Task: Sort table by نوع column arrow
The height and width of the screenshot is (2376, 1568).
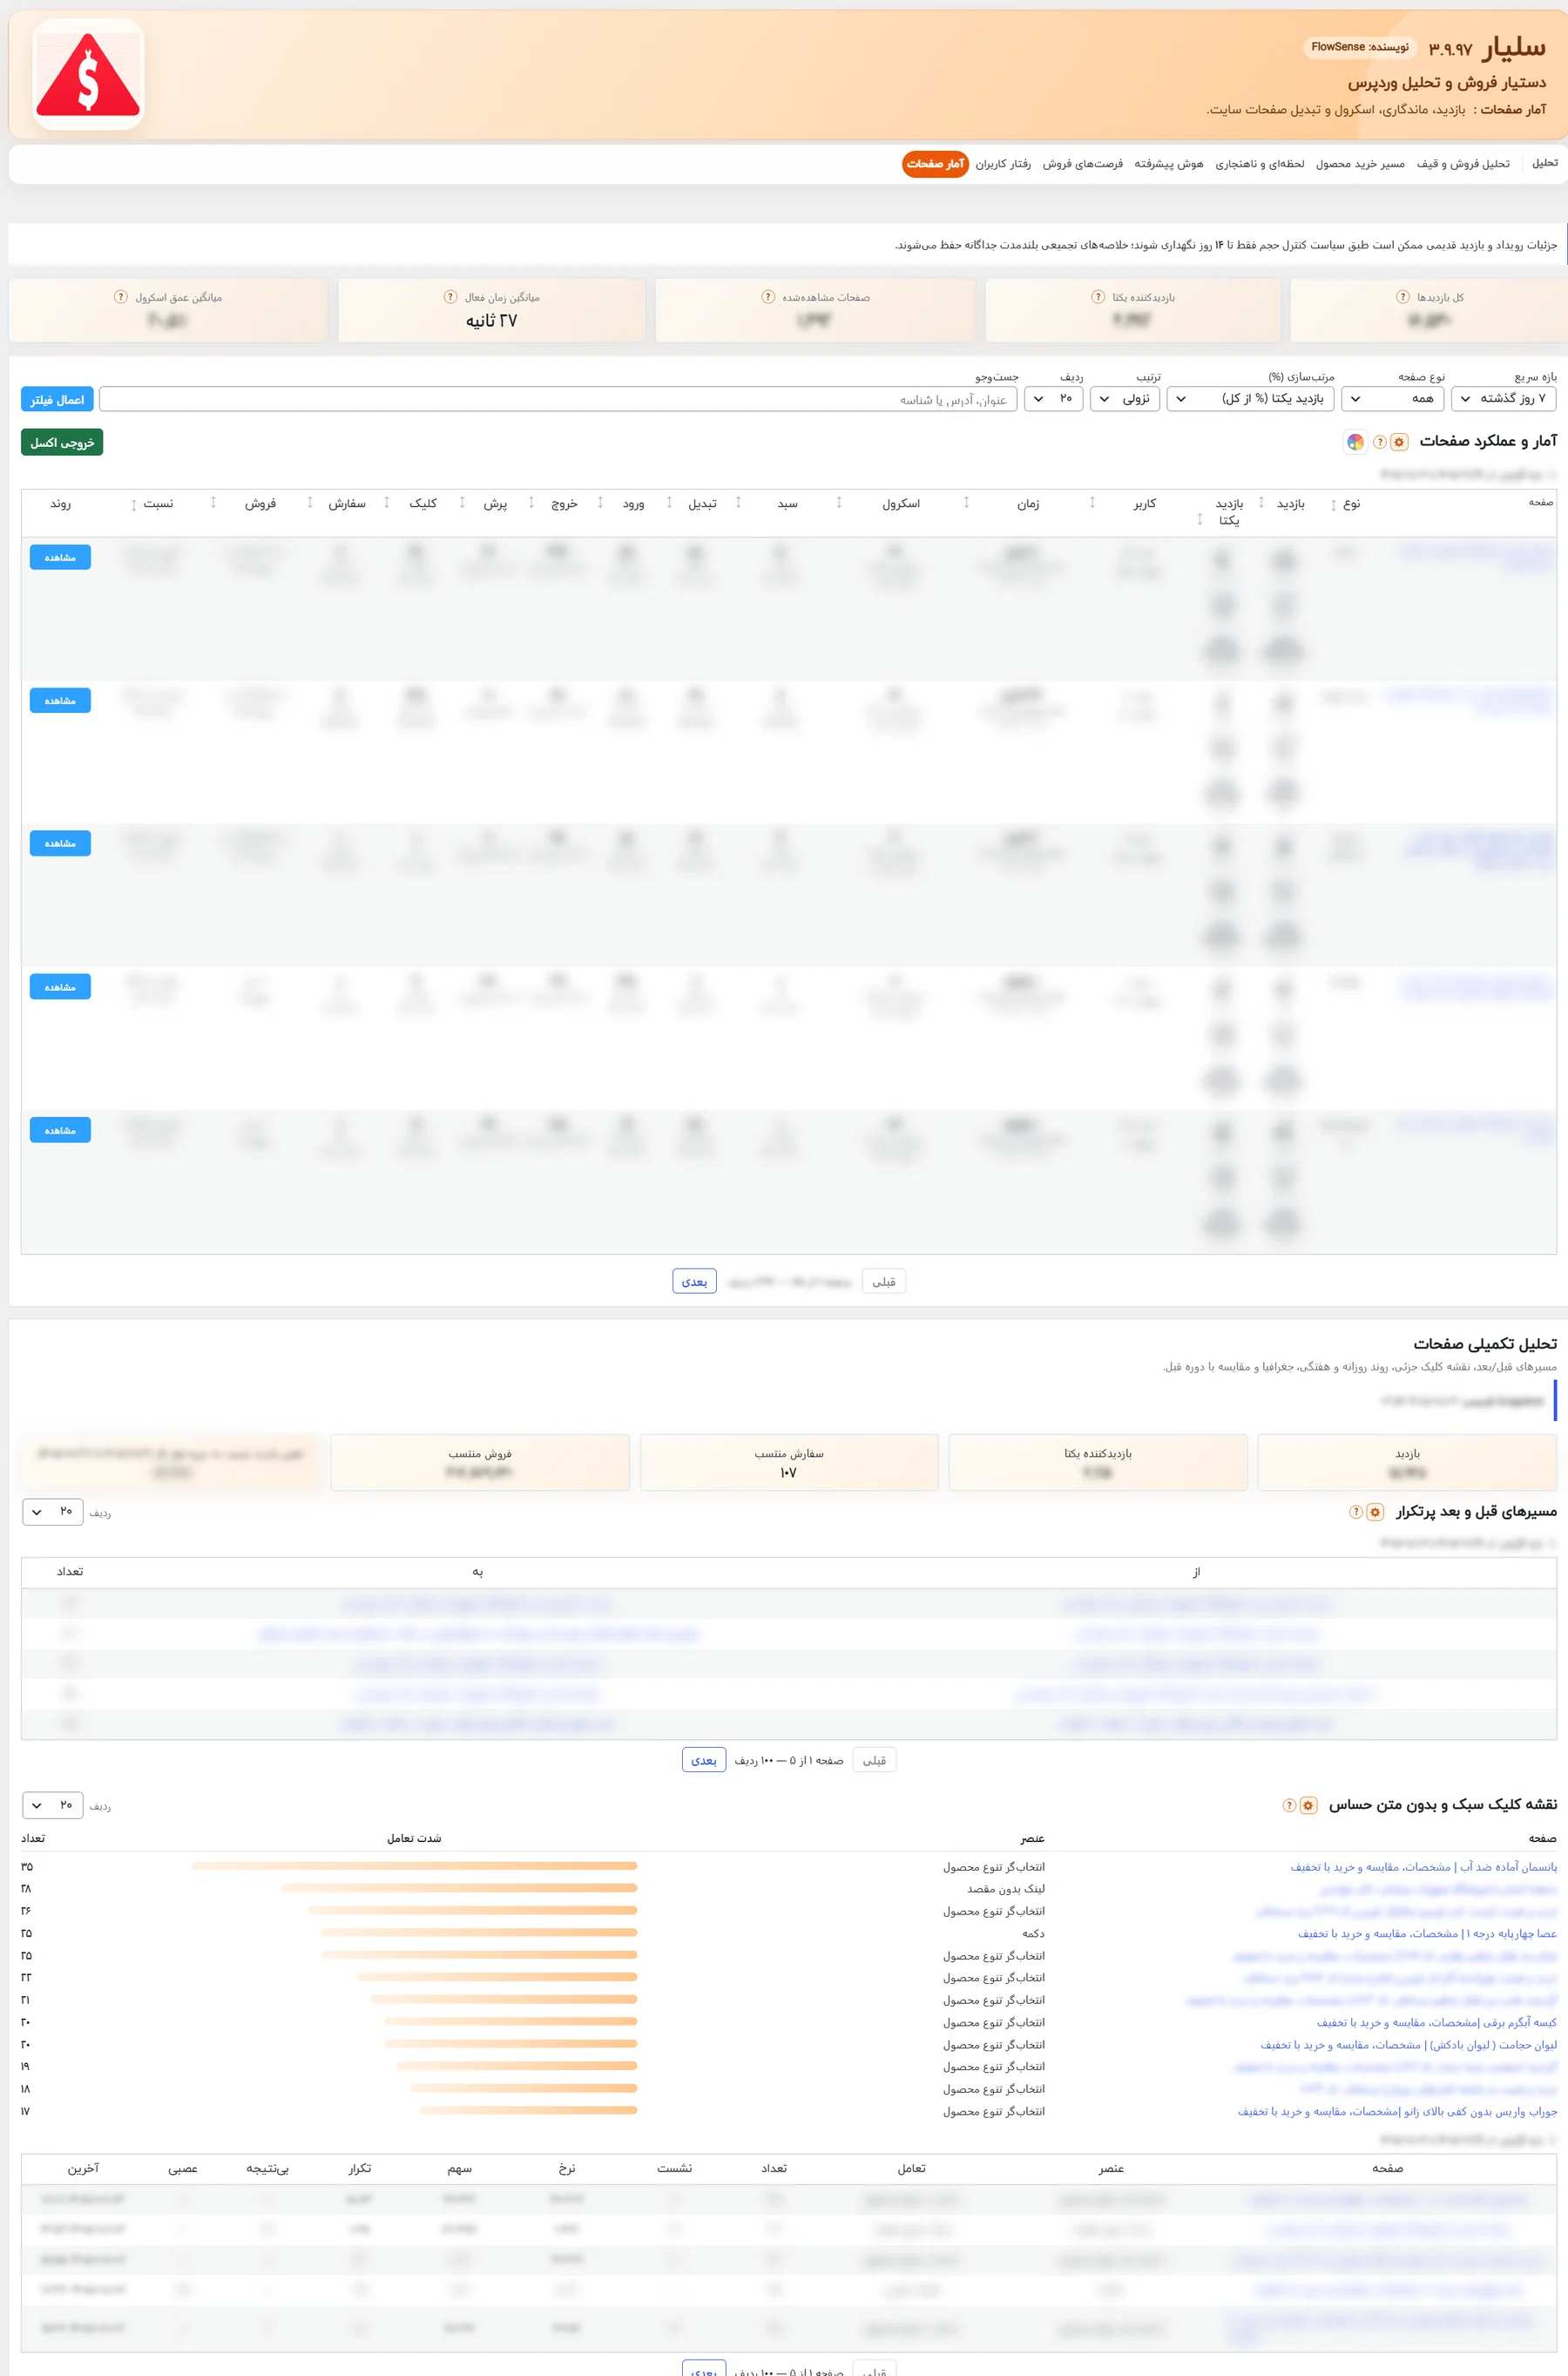Action: click(x=1333, y=505)
